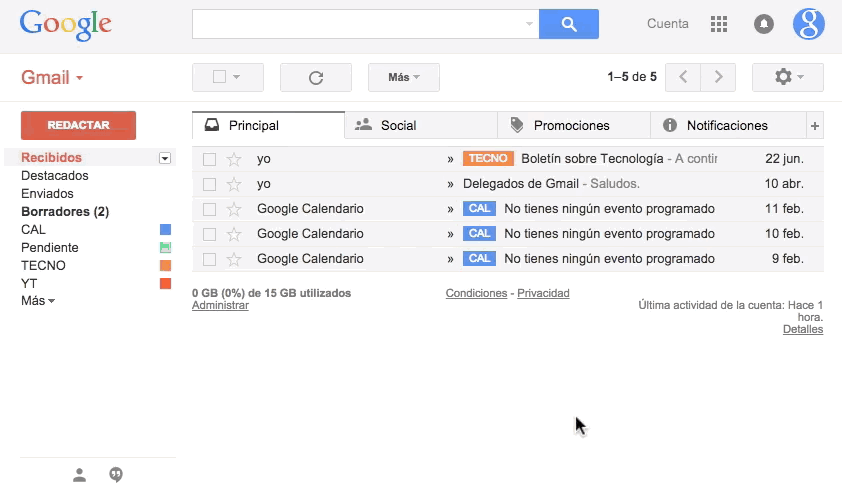Go to newer messages arrow
842x486 pixels.
click(683, 77)
